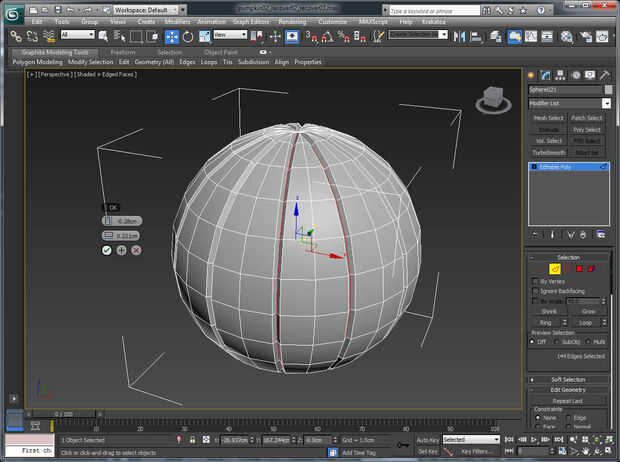The height and width of the screenshot is (462, 620).
Task: Open the Modifier List dropdown
Action: click(606, 103)
